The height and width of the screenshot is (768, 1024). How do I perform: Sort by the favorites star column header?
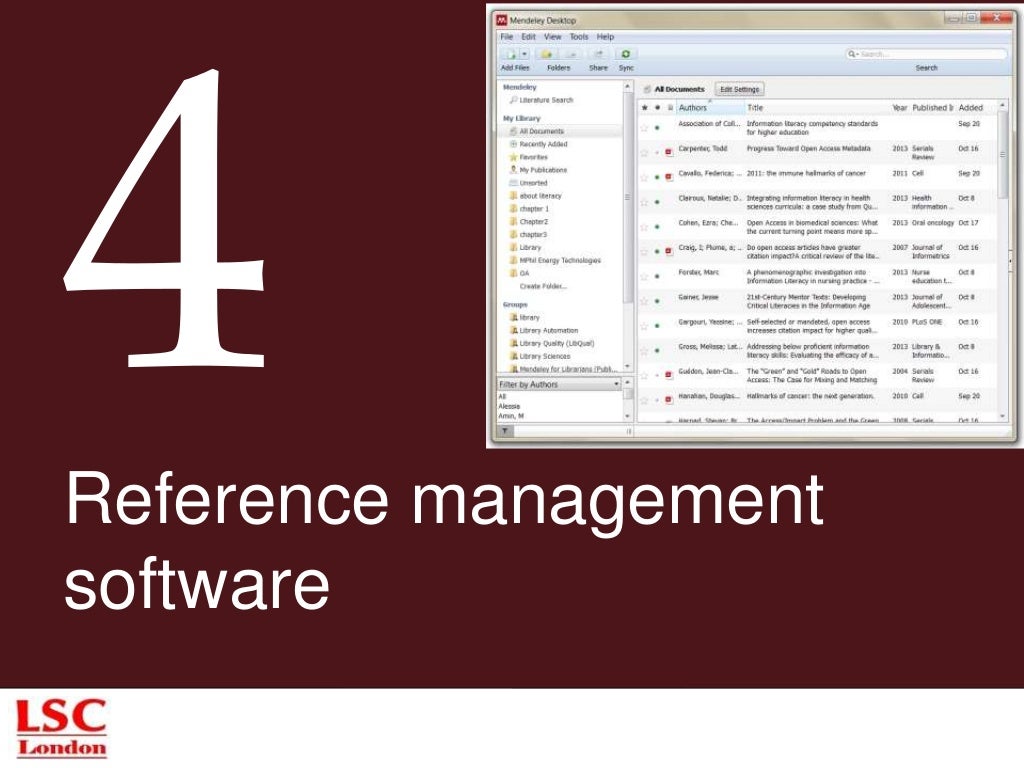[x=645, y=108]
